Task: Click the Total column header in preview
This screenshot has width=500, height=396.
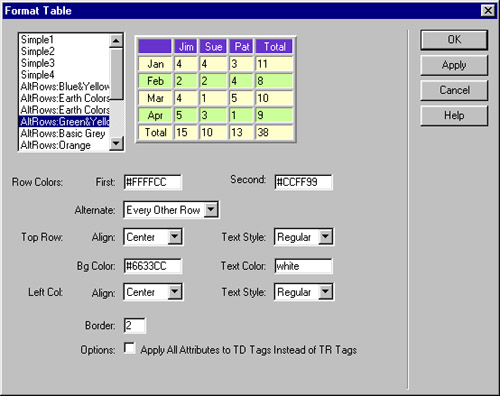Action: click(x=274, y=46)
